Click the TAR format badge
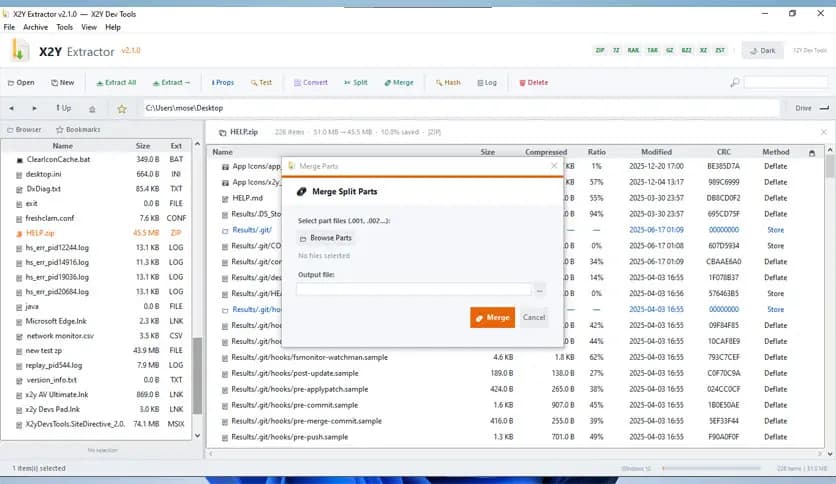The width and height of the screenshot is (836, 484). (x=652, y=51)
